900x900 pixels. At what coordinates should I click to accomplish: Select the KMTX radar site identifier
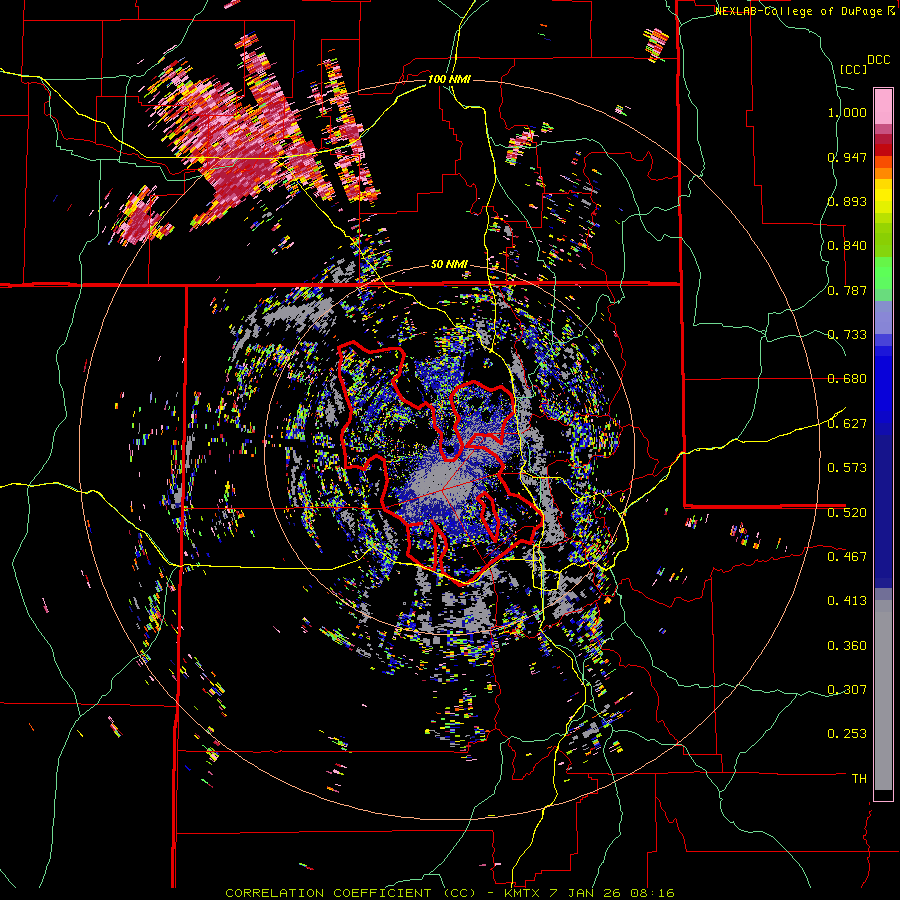click(x=523, y=893)
